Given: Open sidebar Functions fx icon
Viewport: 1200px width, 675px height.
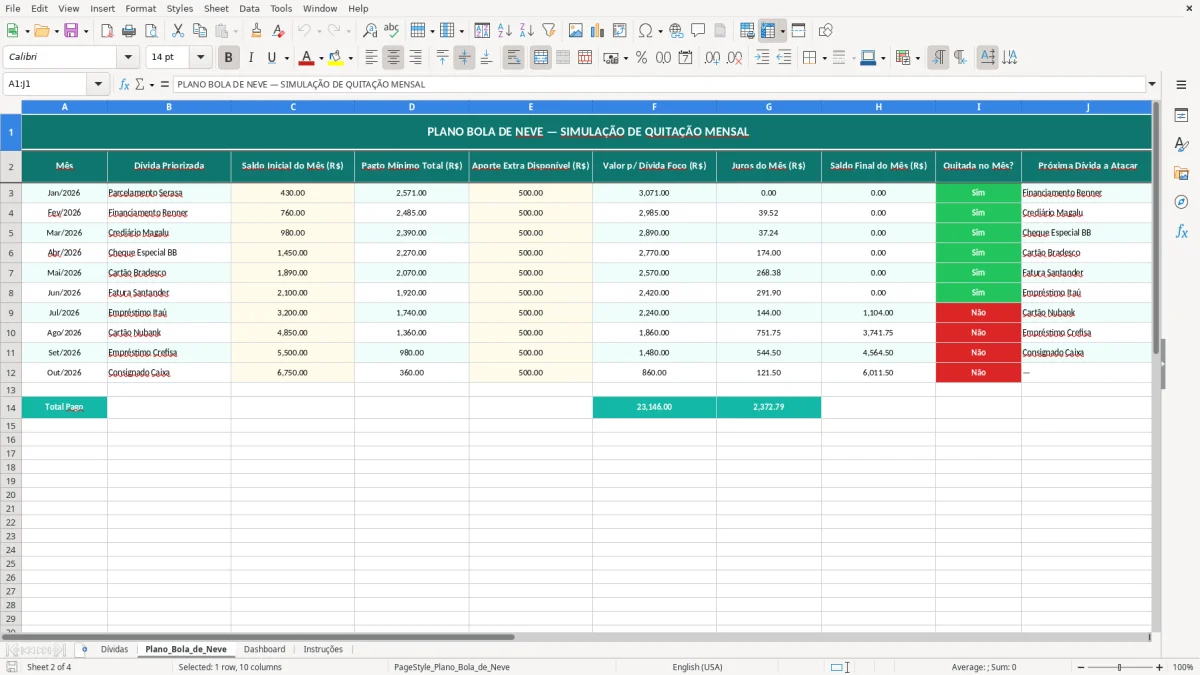Looking at the screenshot, I should 1181,231.
